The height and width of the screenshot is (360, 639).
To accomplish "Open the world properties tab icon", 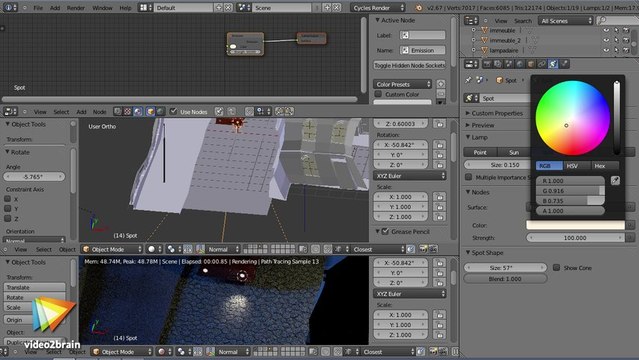I will point(520,64).
